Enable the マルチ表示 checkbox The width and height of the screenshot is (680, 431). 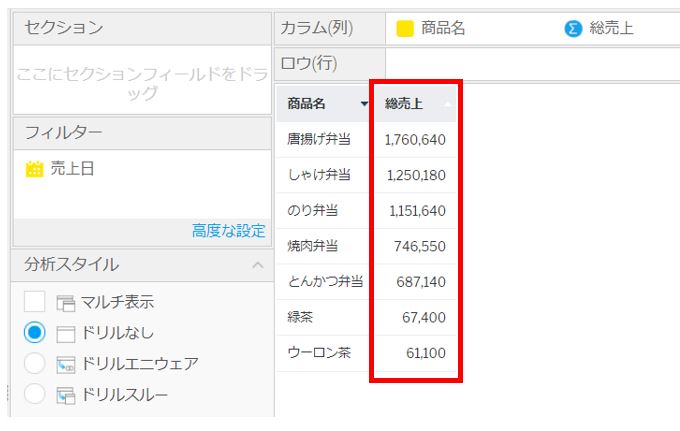(35, 302)
